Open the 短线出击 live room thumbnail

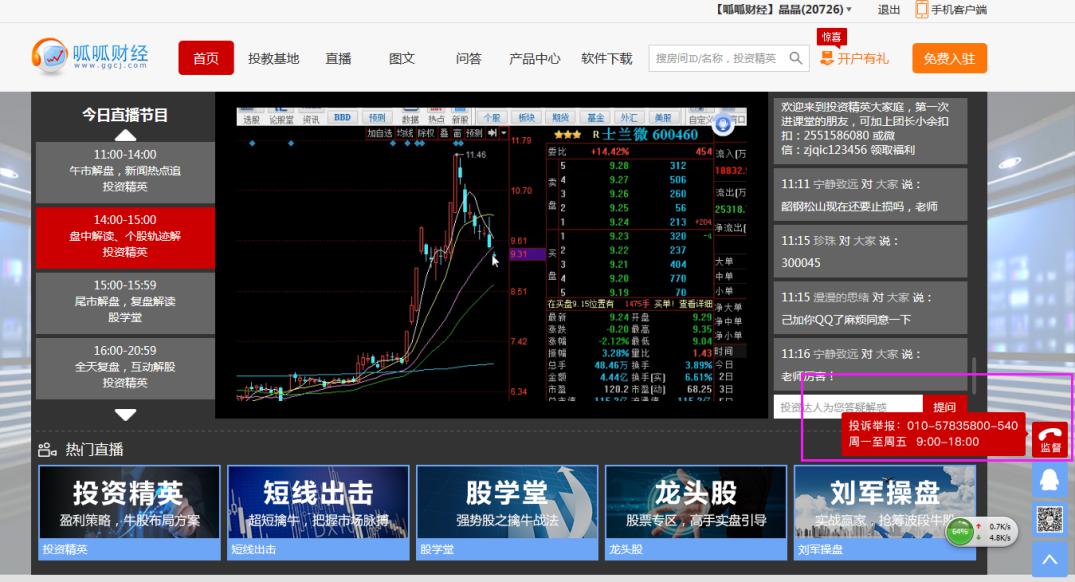point(318,512)
